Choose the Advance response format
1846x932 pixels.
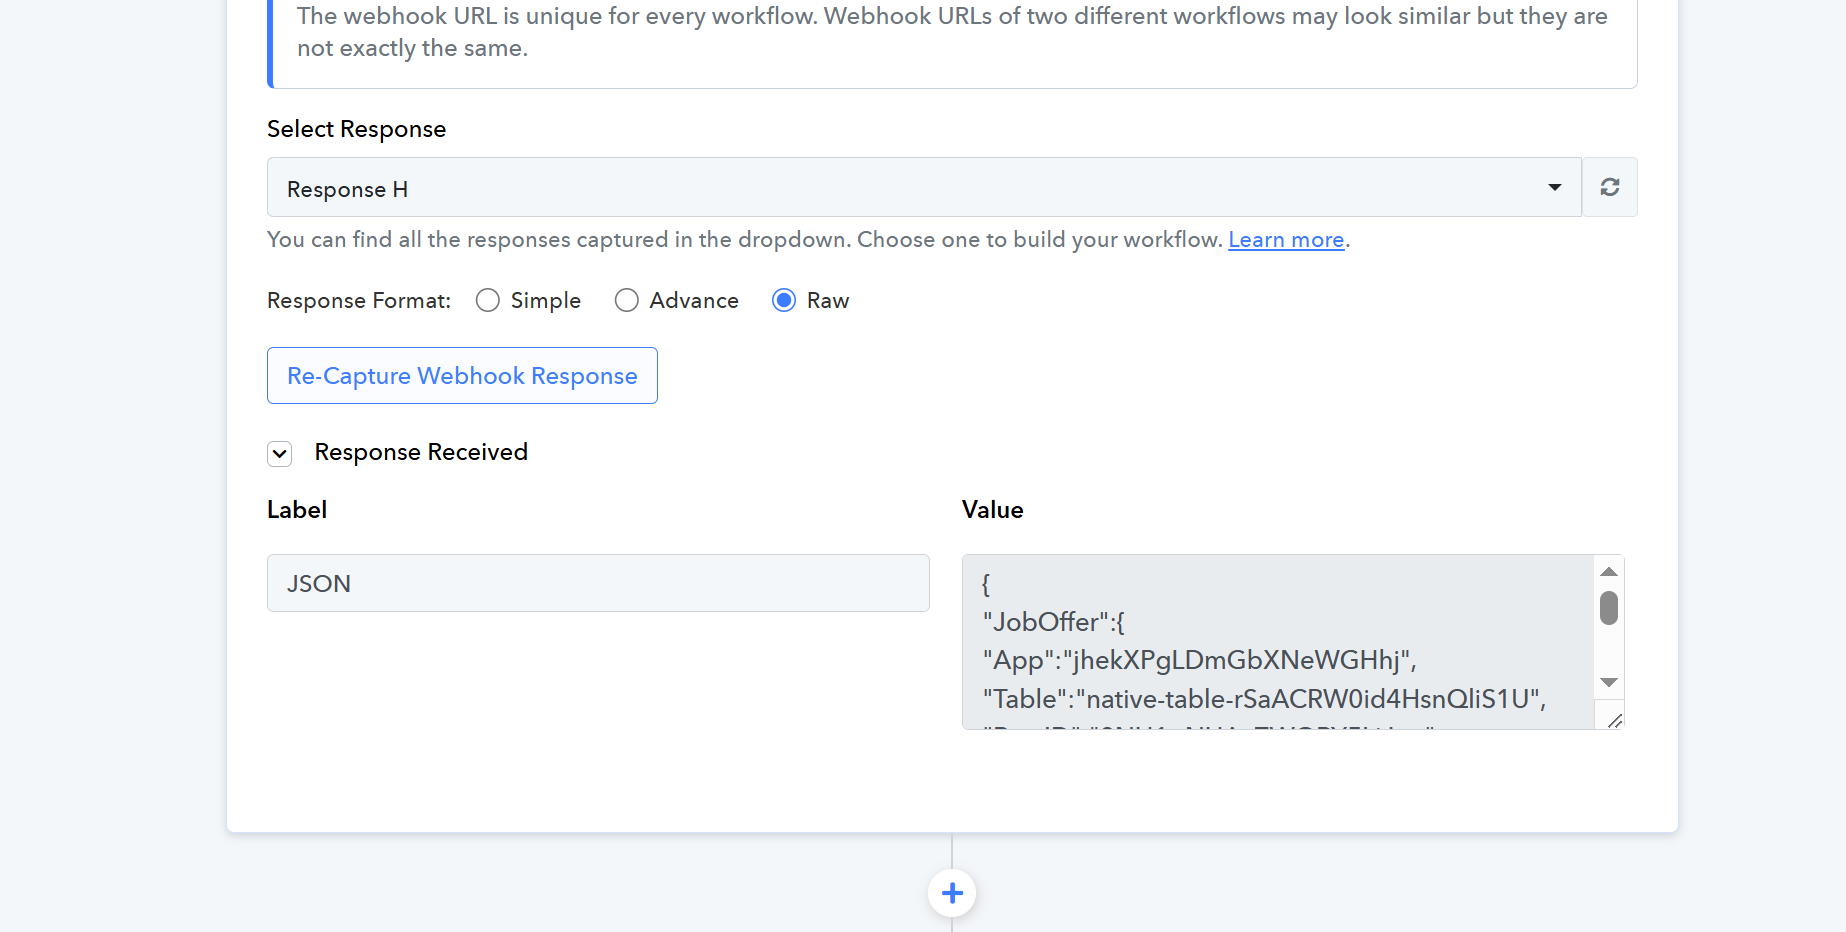(627, 301)
